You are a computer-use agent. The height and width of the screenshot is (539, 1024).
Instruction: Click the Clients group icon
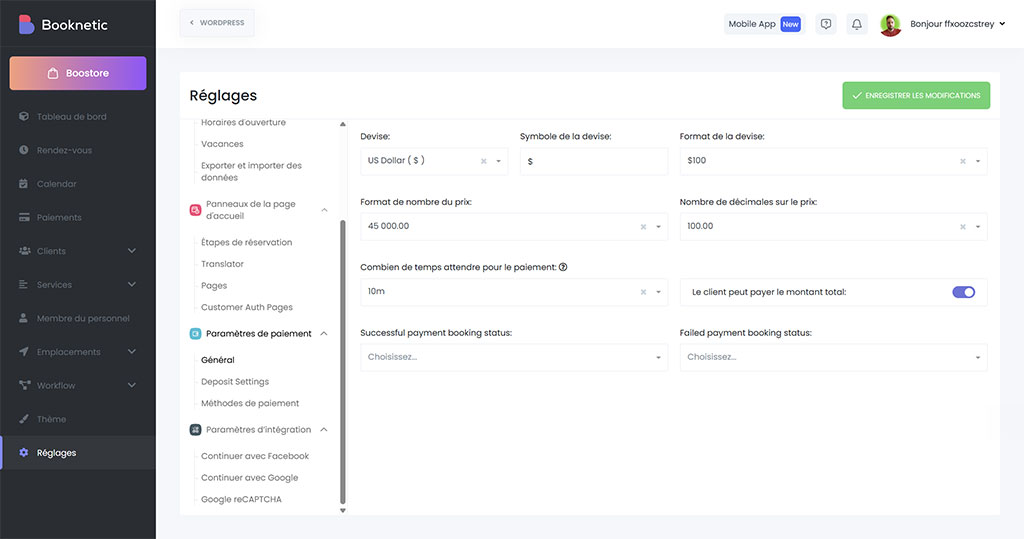pyautogui.click(x=25, y=251)
